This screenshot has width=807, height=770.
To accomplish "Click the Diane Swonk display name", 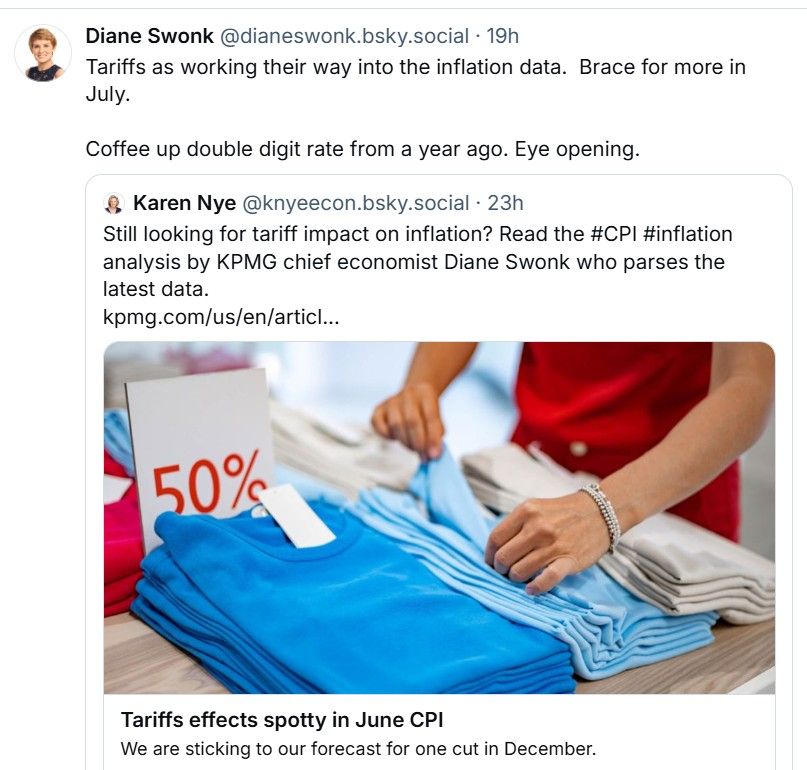I will click(149, 36).
